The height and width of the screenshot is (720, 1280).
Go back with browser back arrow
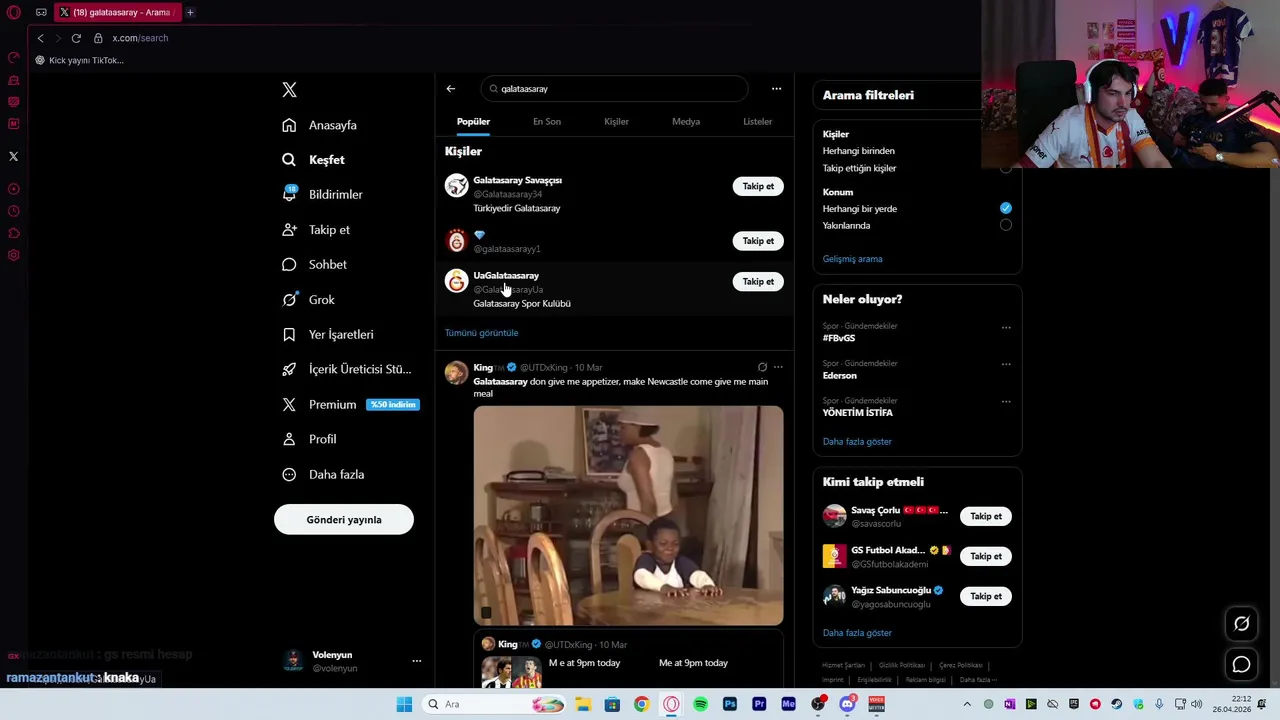tap(40, 38)
